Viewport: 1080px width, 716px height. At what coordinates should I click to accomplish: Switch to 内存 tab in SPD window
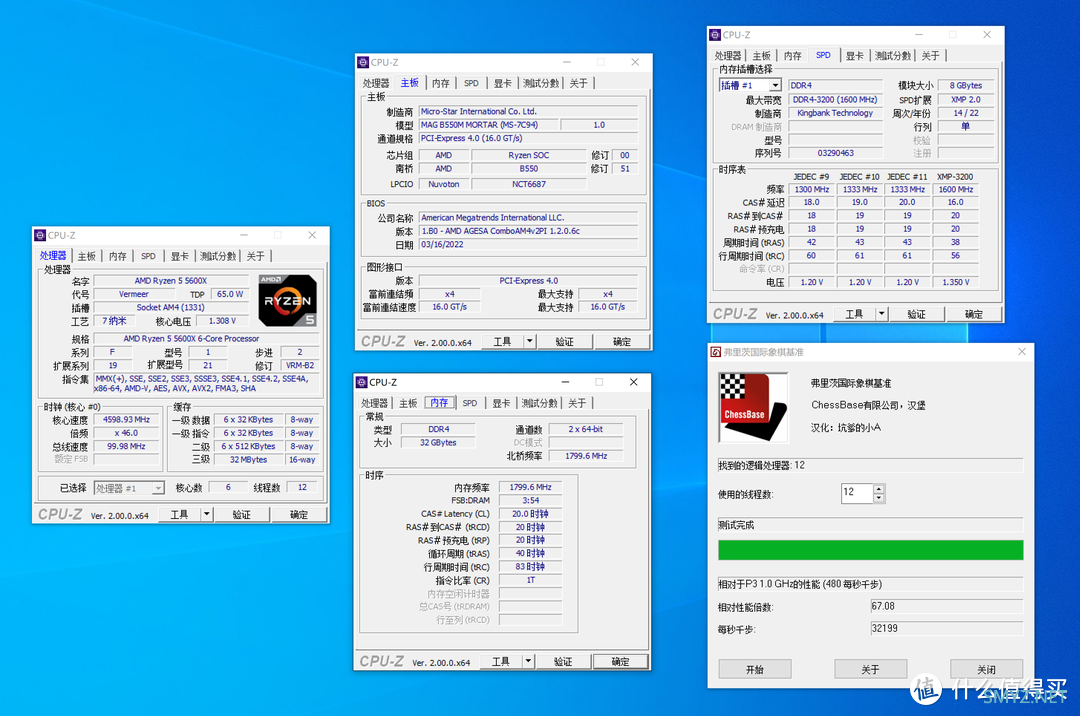(793, 56)
